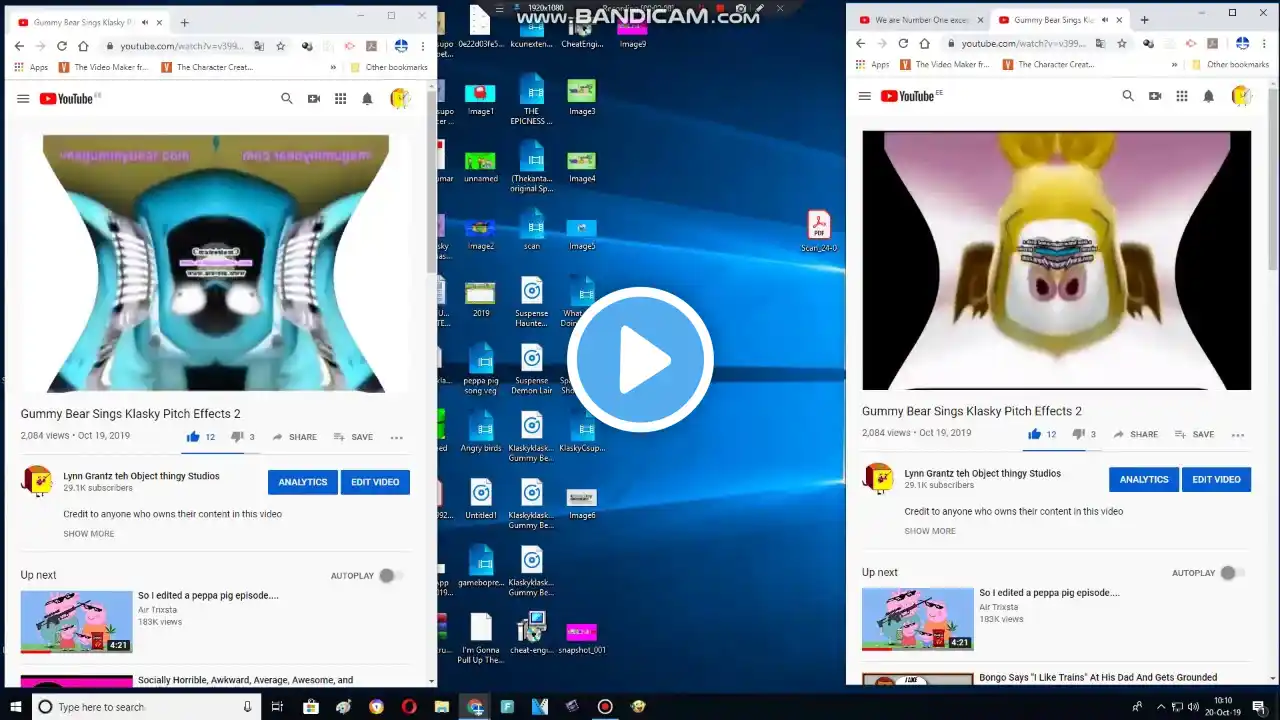Open the Action Center notifications icon
Image resolution: width=1280 pixels, height=720 pixels.
[1258, 707]
